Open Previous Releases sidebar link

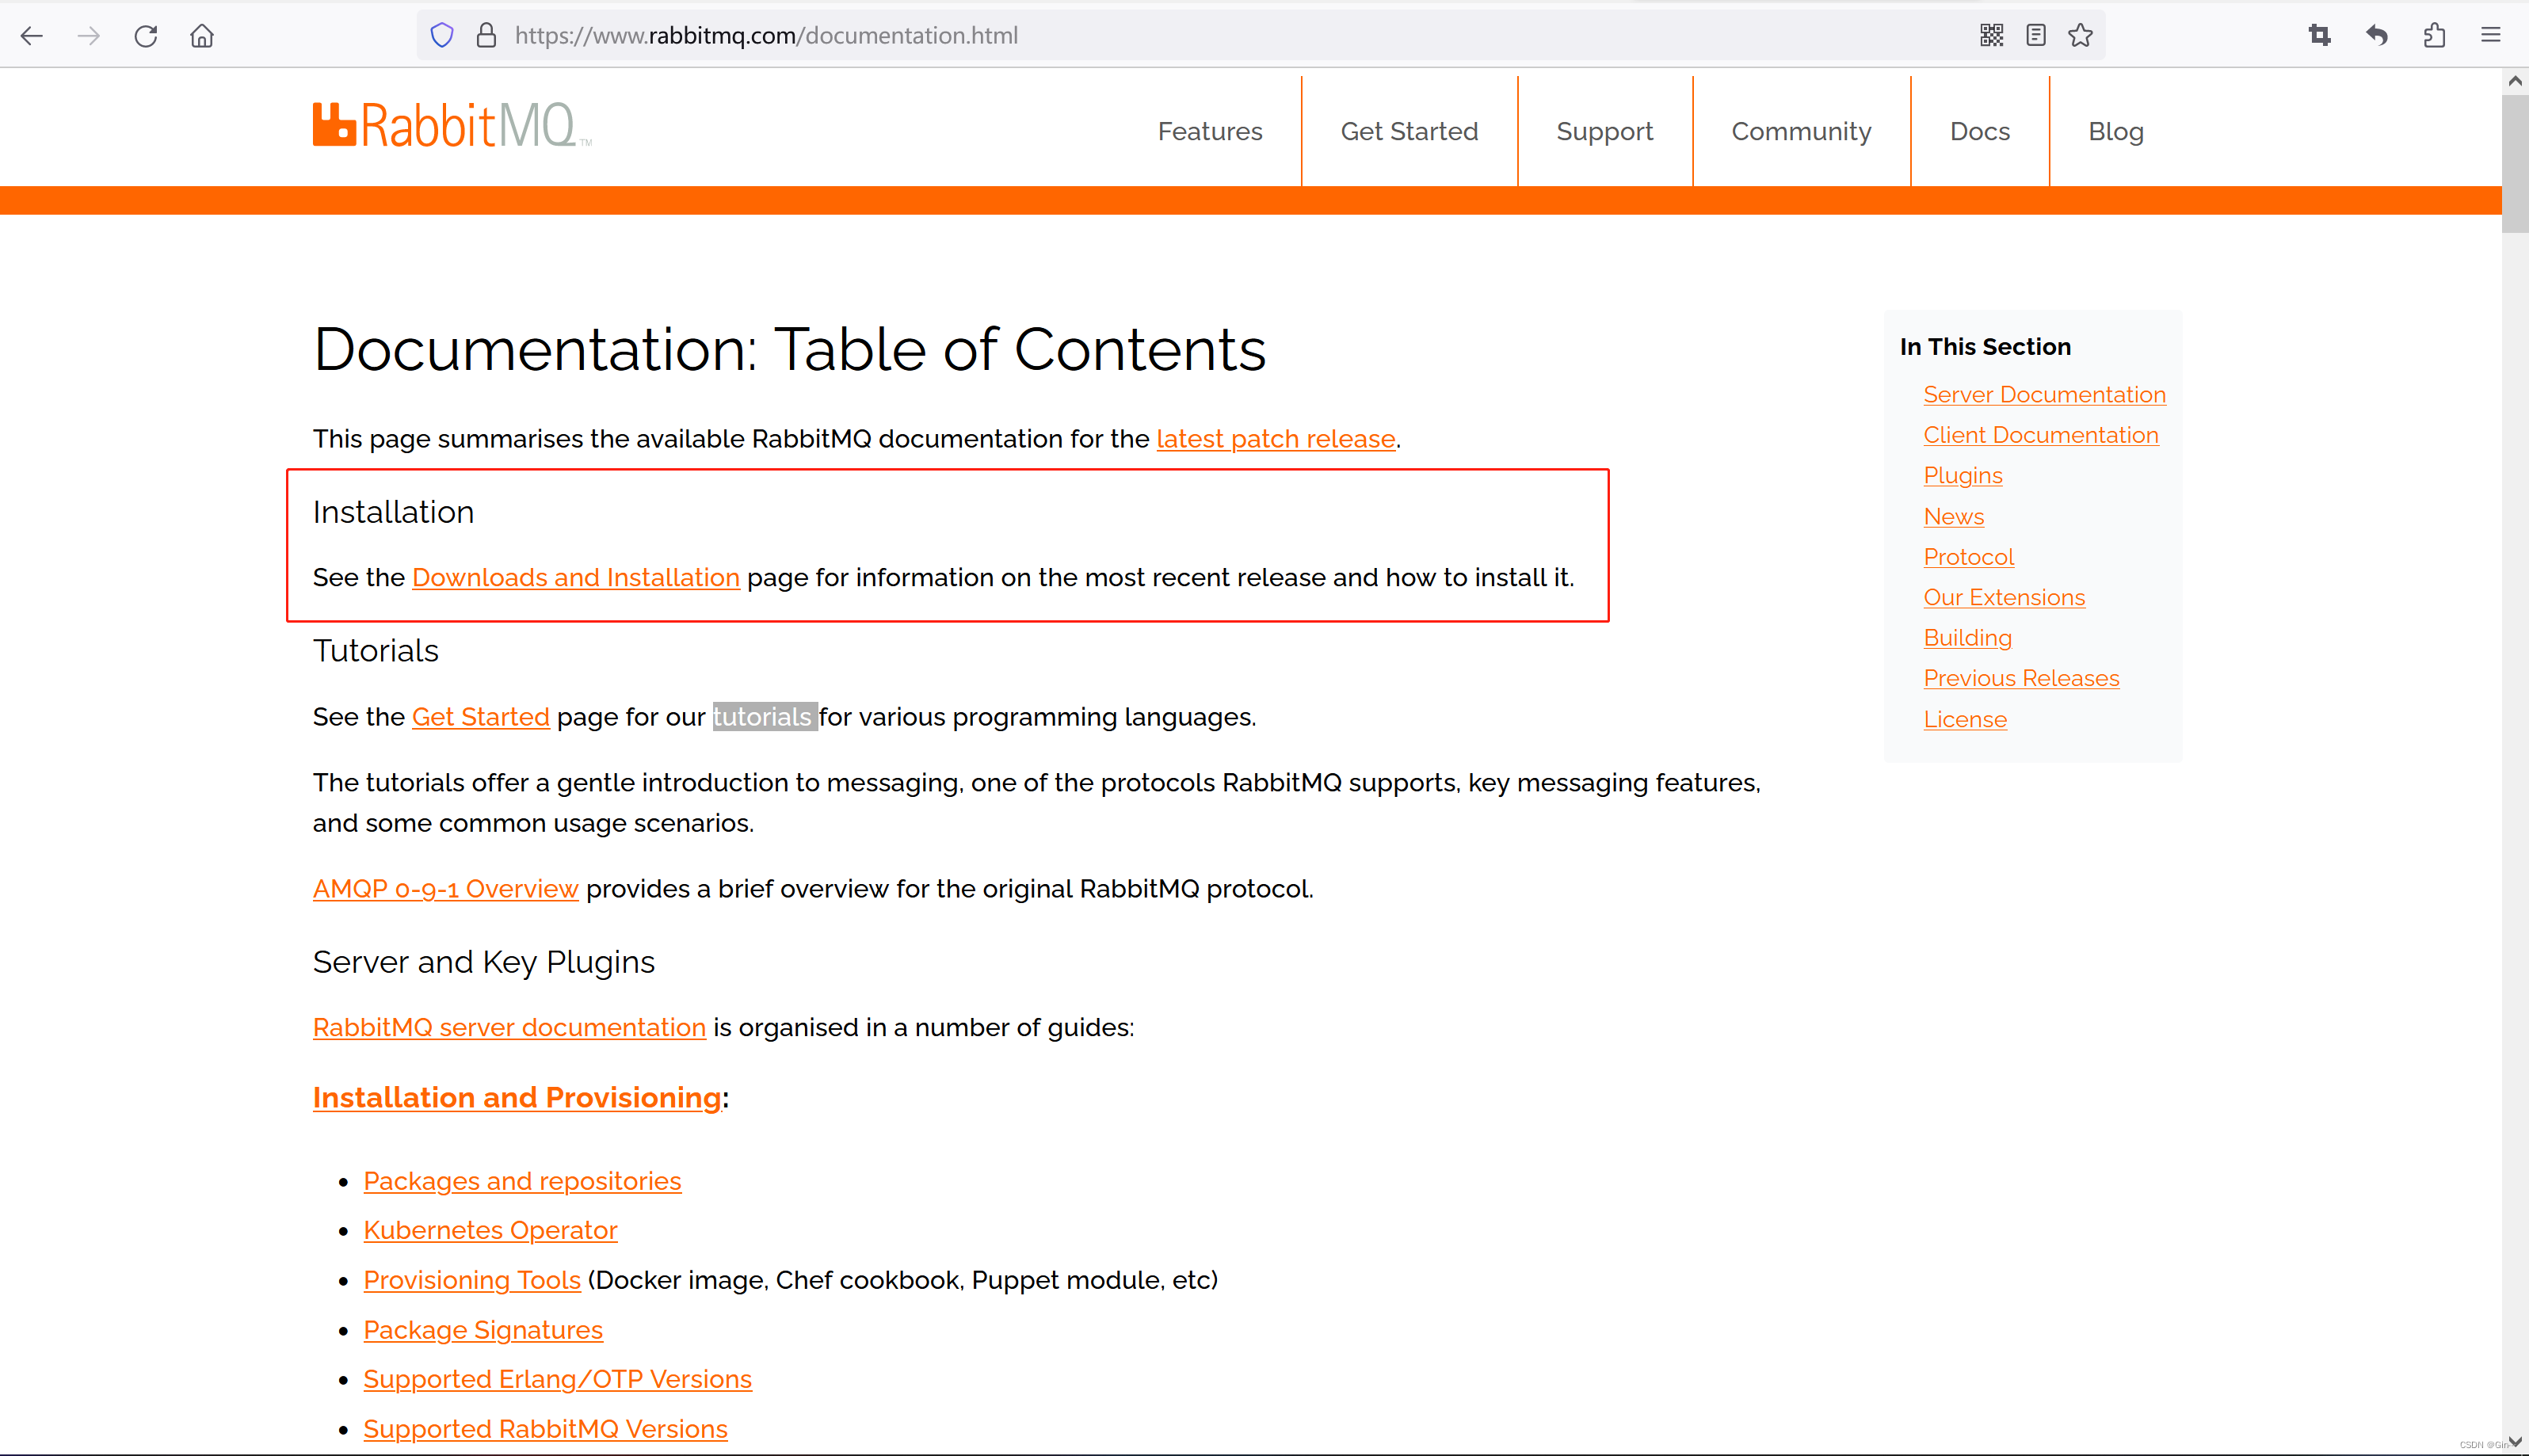click(2022, 678)
